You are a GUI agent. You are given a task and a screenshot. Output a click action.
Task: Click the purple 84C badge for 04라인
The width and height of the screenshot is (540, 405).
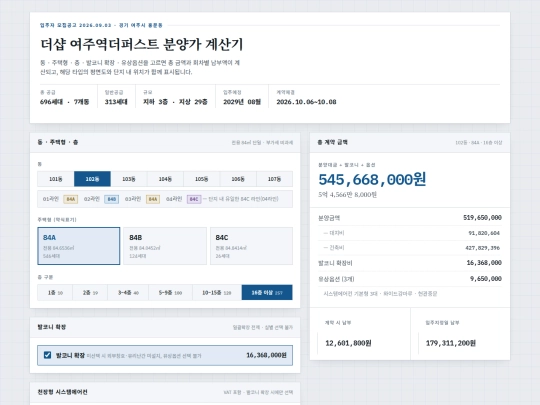(194, 199)
